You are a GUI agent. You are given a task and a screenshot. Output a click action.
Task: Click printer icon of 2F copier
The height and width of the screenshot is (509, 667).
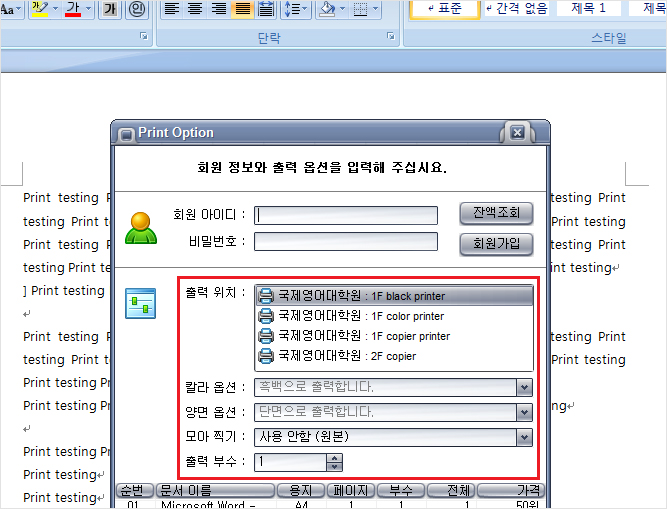click(x=266, y=356)
